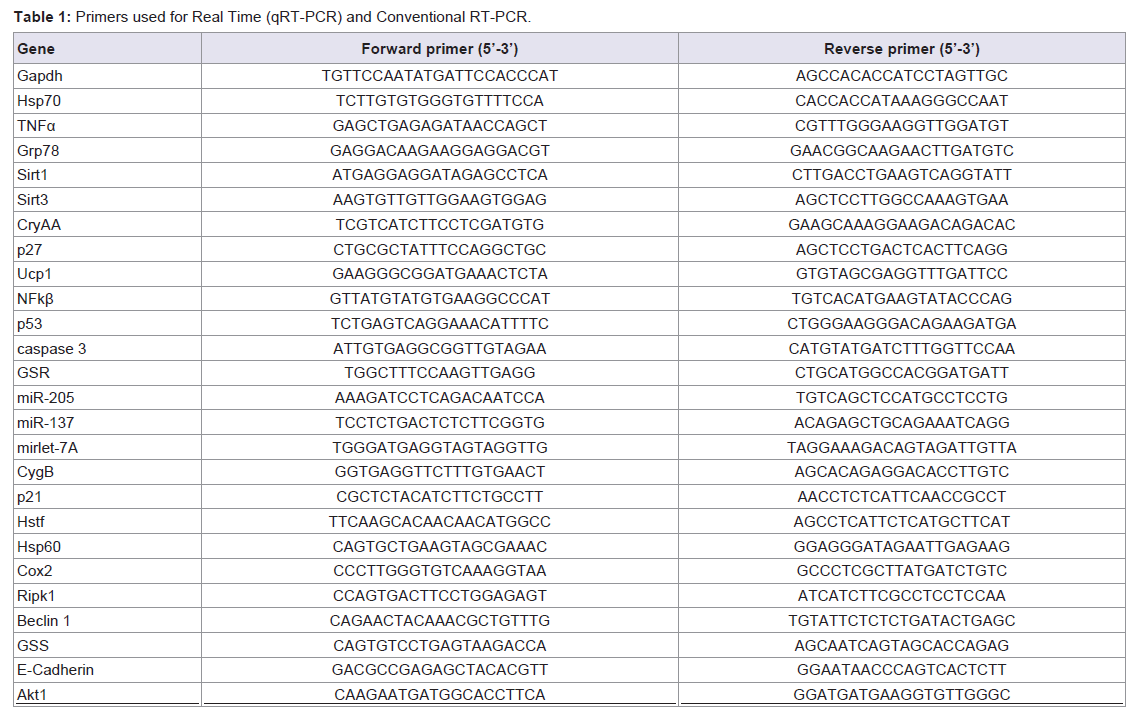
Task: Click the NFkβ reverse primer sequence
Action: coord(901,299)
